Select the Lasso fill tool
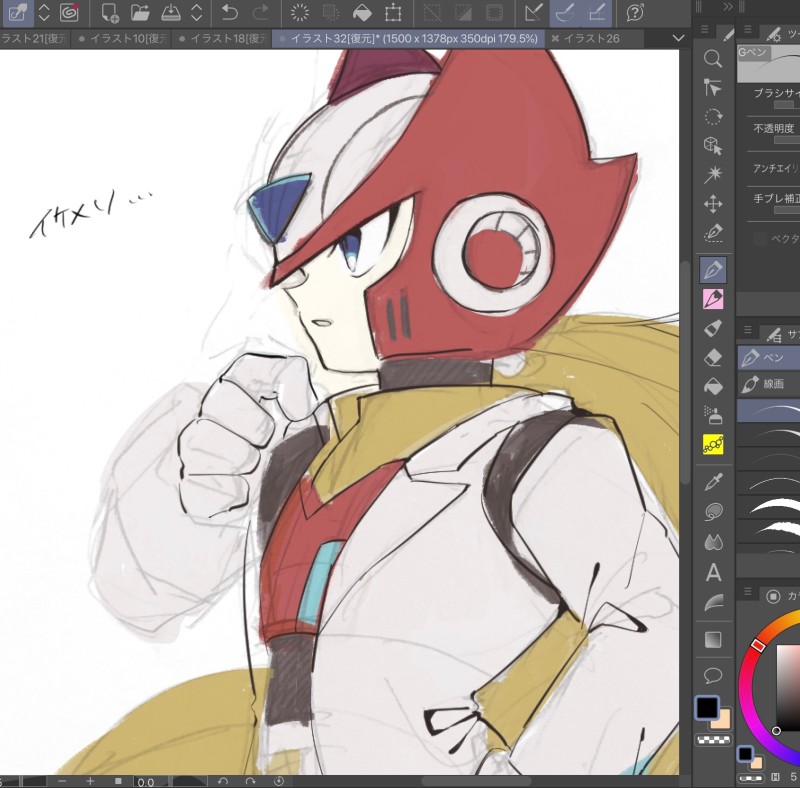 pyautogui.click(x=713, y=511)
